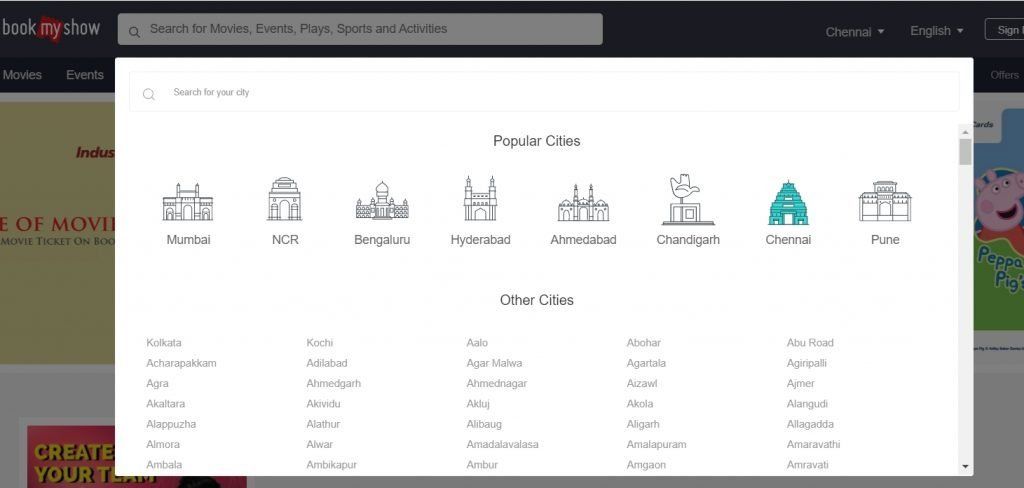The image size is (1024, 488).
Task: Pick the highlighted Chennai temple icon
Action: [x=788, y=203]
